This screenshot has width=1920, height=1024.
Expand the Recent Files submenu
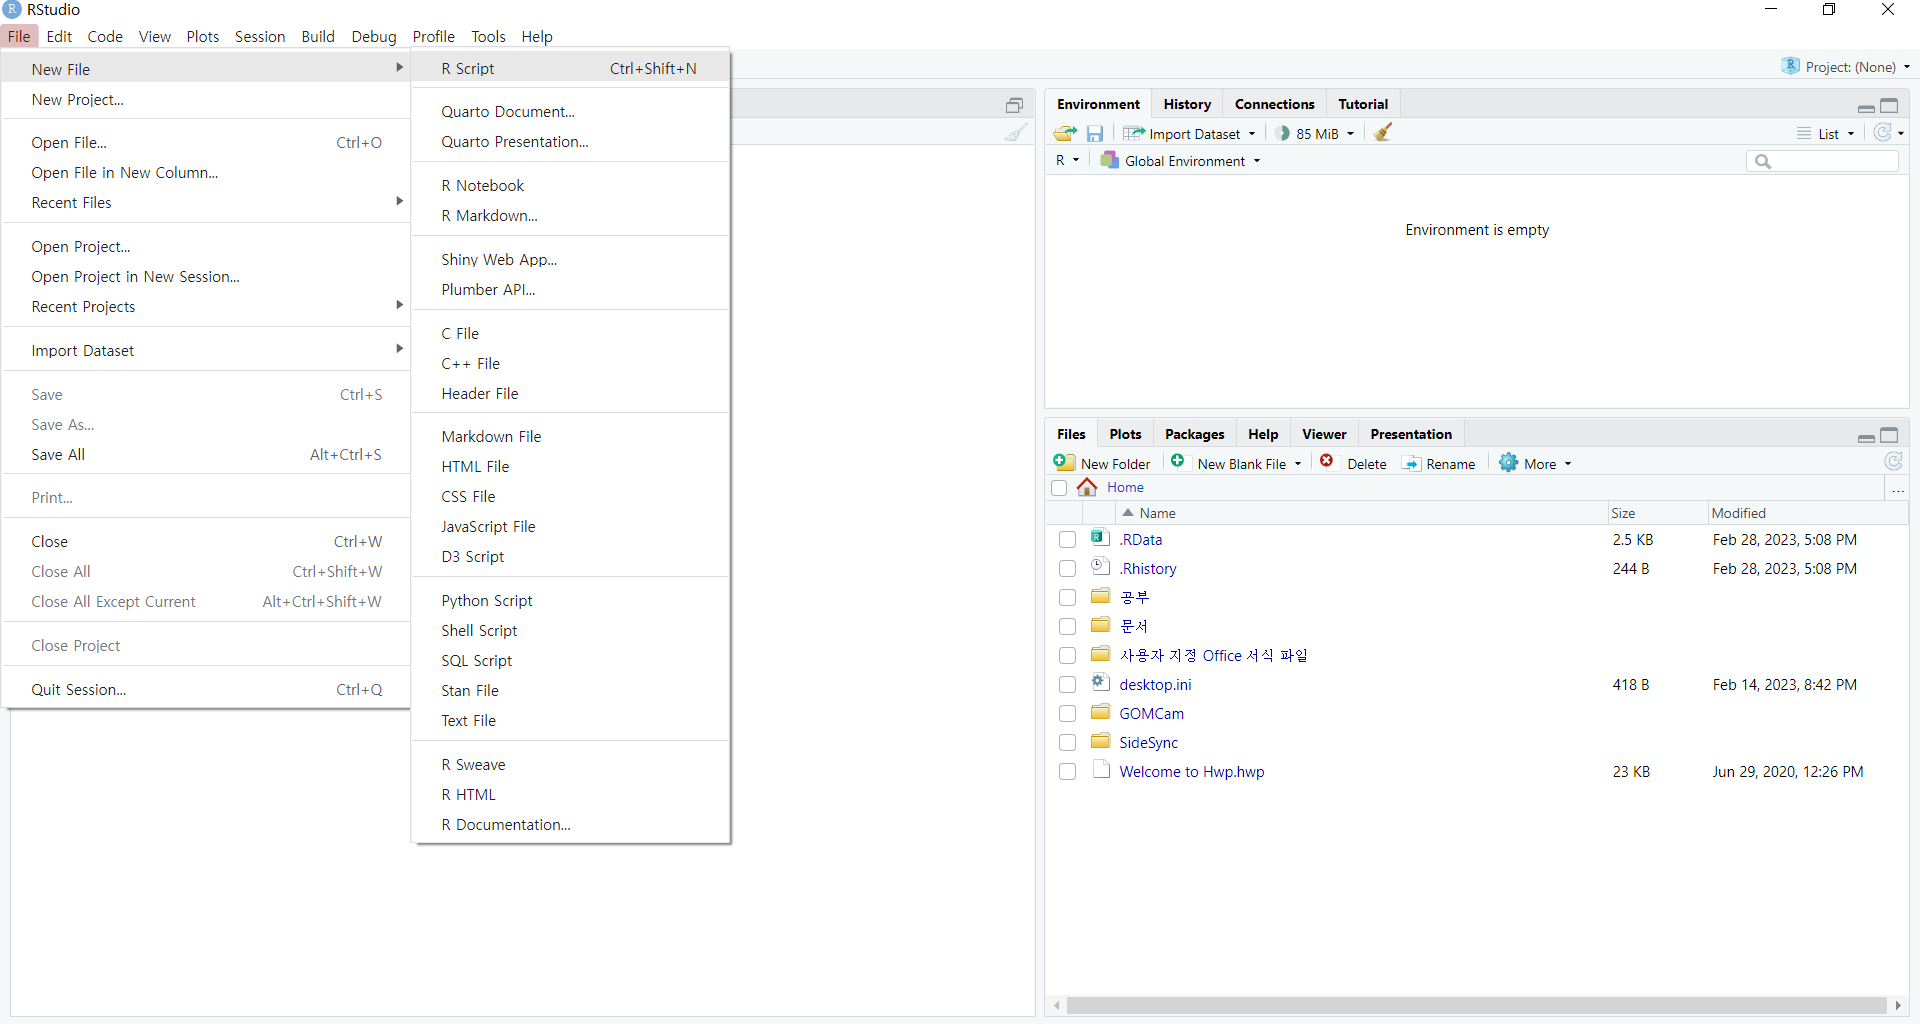click(207, 202)
